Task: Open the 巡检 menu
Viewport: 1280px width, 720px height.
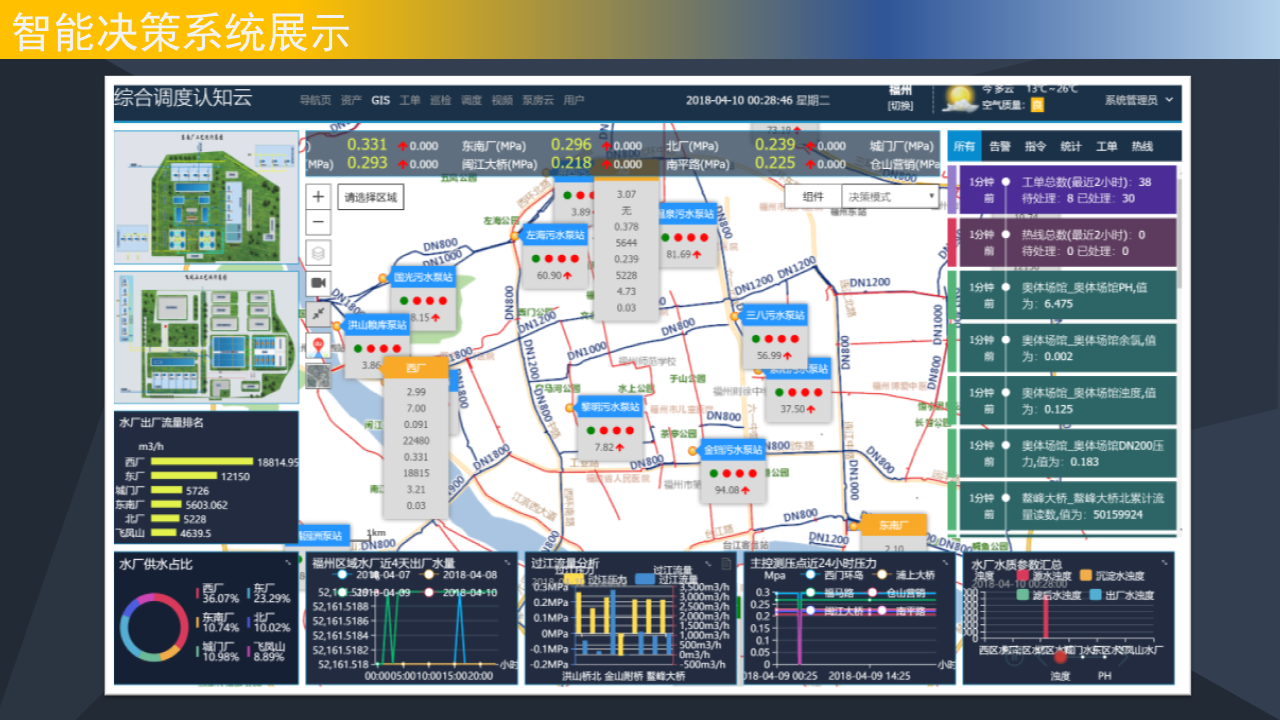Action: [x=440, y=100]
